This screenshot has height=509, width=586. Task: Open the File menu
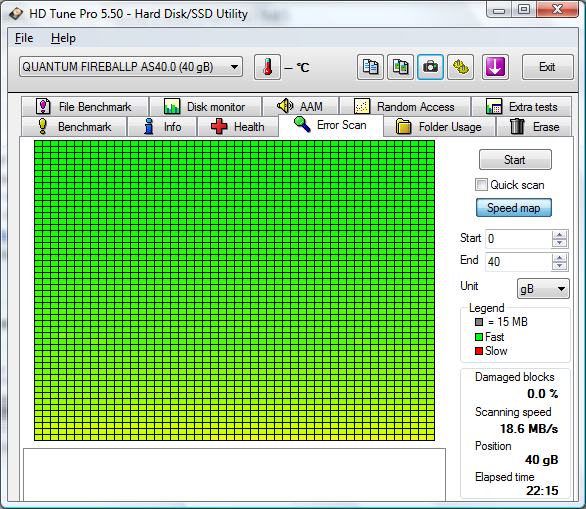(x=24, y=38)
